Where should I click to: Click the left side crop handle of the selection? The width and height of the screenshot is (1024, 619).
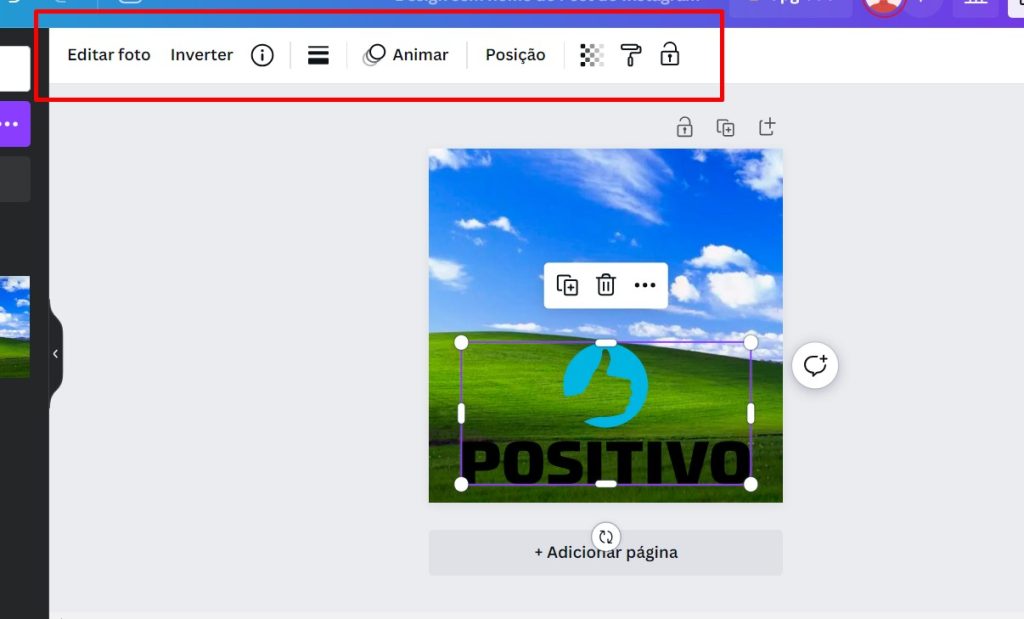point(461,413)
